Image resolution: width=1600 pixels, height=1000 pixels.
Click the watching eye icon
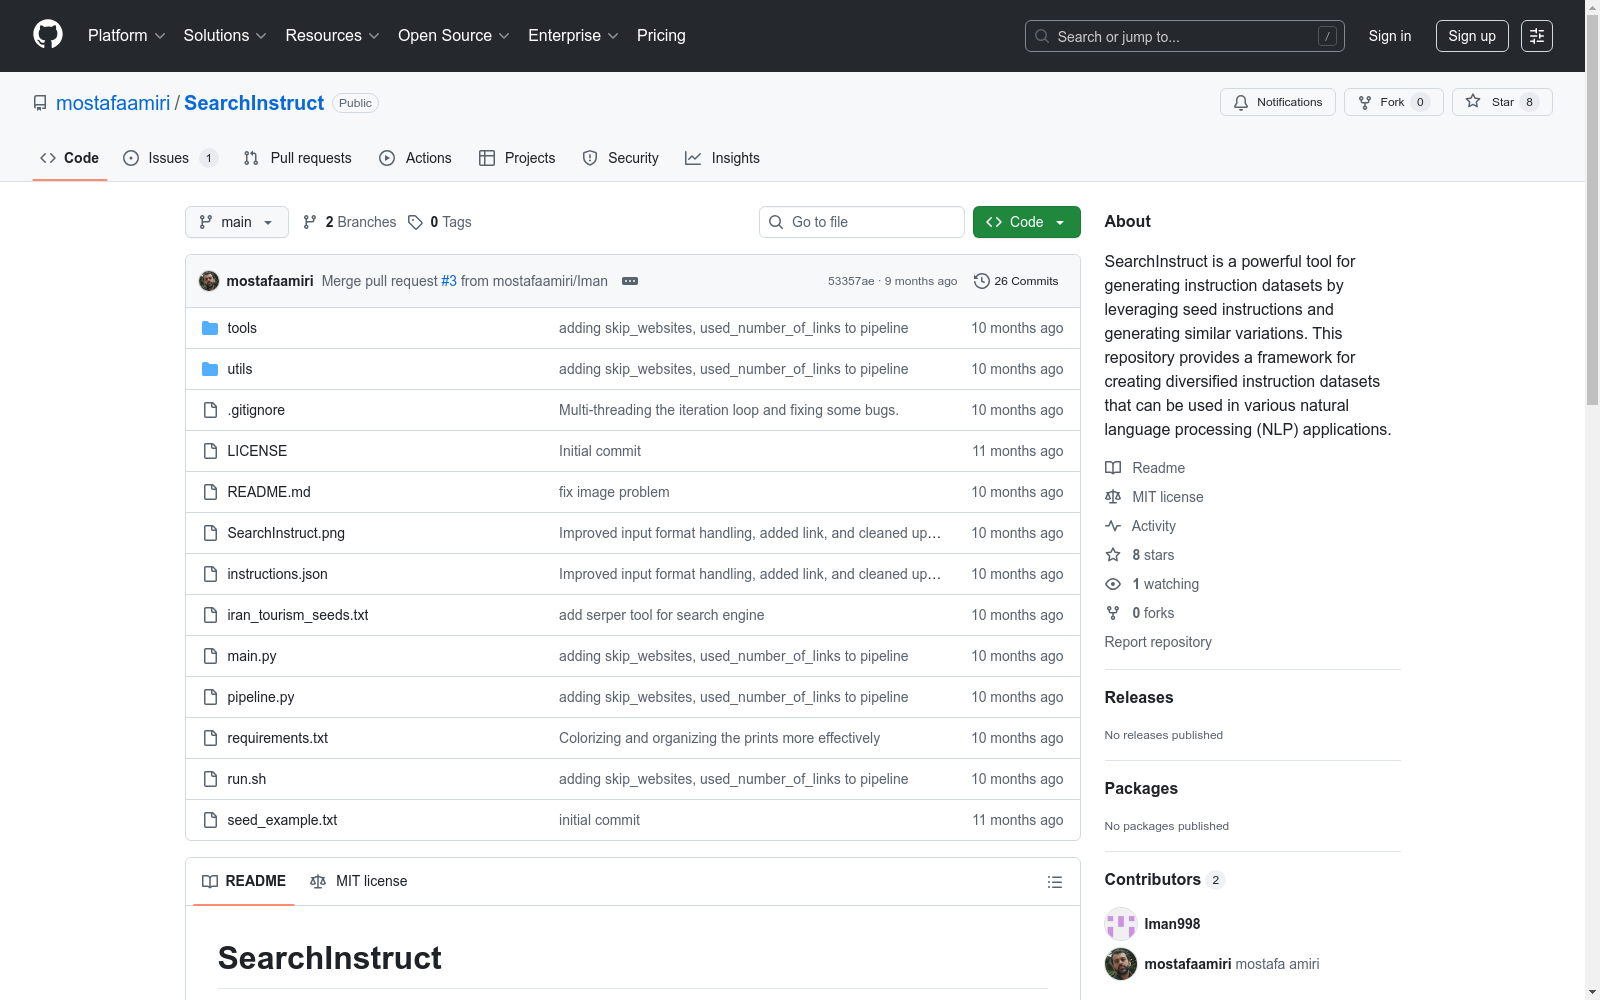1113,584
